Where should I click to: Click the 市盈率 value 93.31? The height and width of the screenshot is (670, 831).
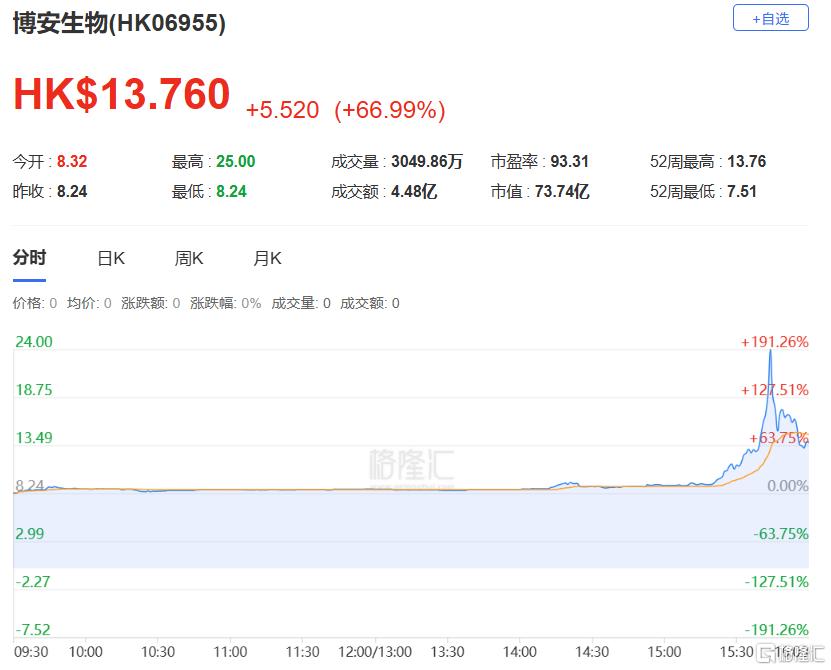[x=570, y=161]
